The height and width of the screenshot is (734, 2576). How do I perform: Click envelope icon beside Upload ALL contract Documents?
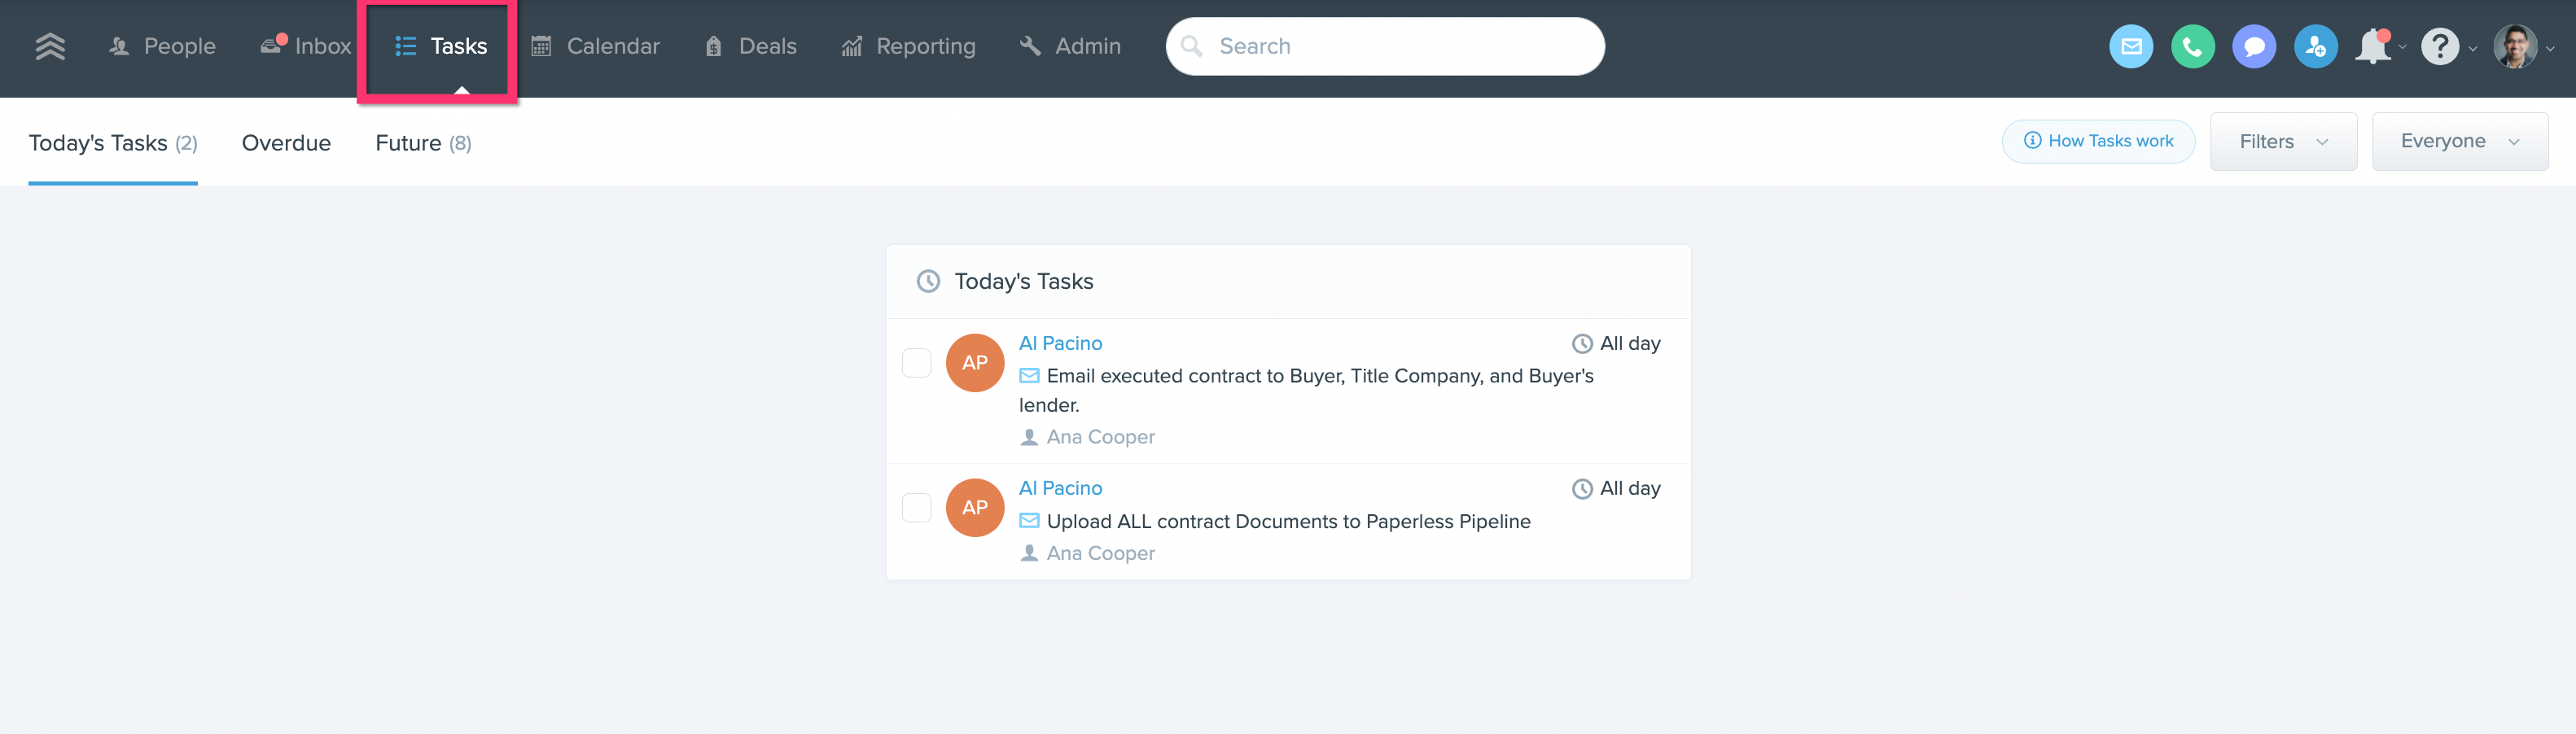click(1029, 521)
